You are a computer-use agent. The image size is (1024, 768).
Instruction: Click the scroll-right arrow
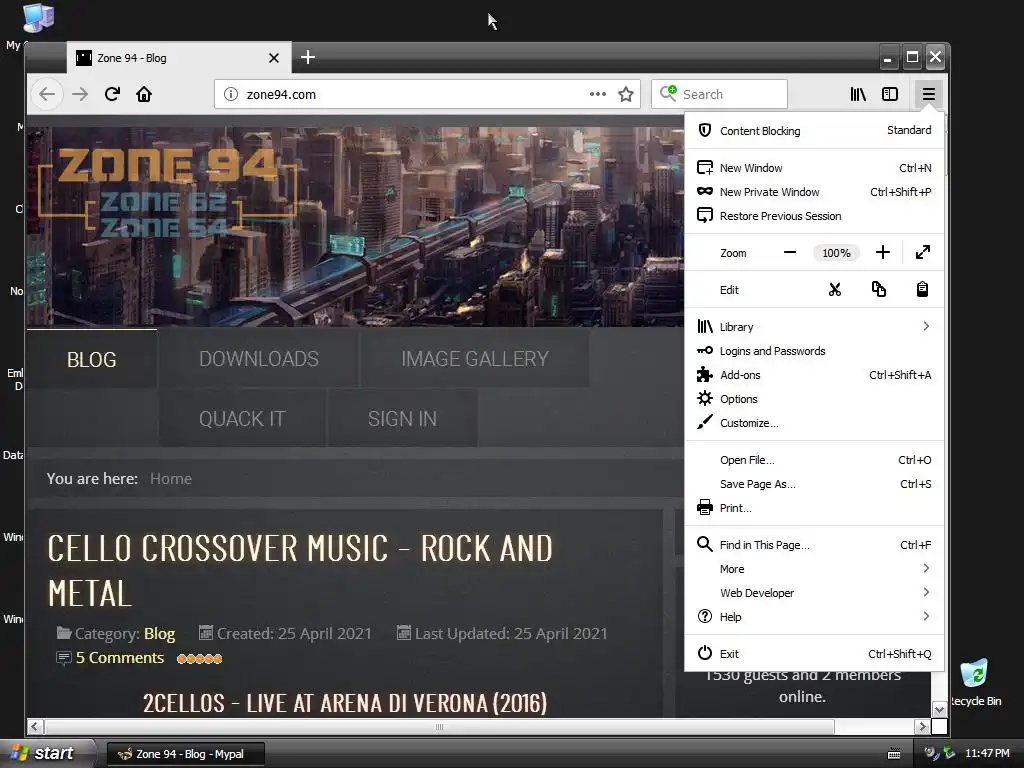pyautogui.click(x=921, y=727)
